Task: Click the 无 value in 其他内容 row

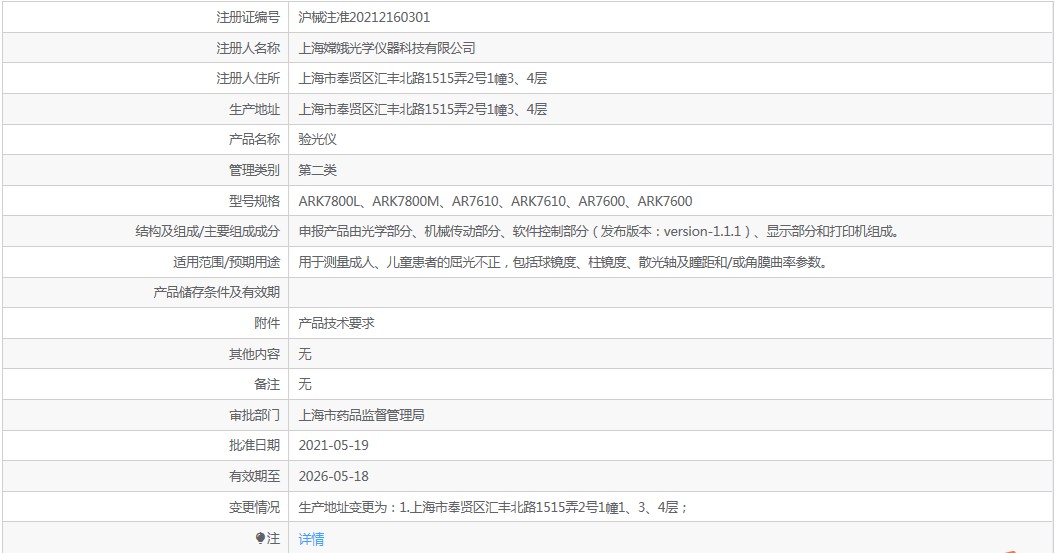Action: 305,354
